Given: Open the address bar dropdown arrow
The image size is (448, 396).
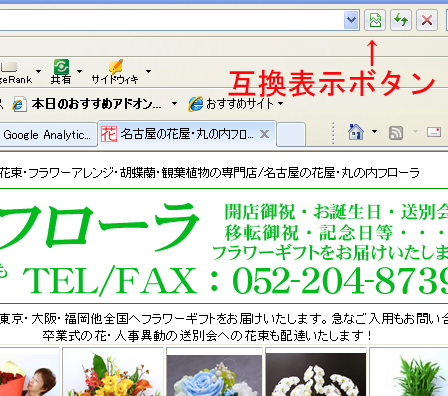Looking at the screenshot, I should click(x=351, y=20).
